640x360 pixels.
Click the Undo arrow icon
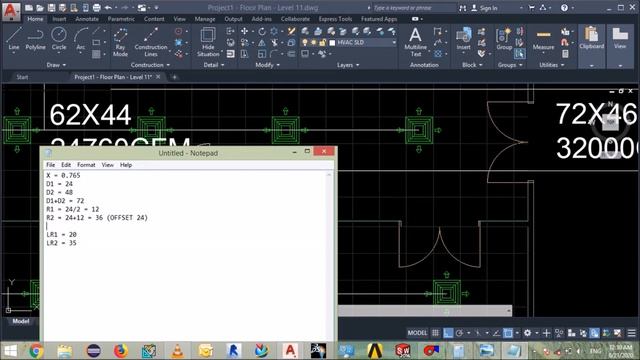[108, 8]
